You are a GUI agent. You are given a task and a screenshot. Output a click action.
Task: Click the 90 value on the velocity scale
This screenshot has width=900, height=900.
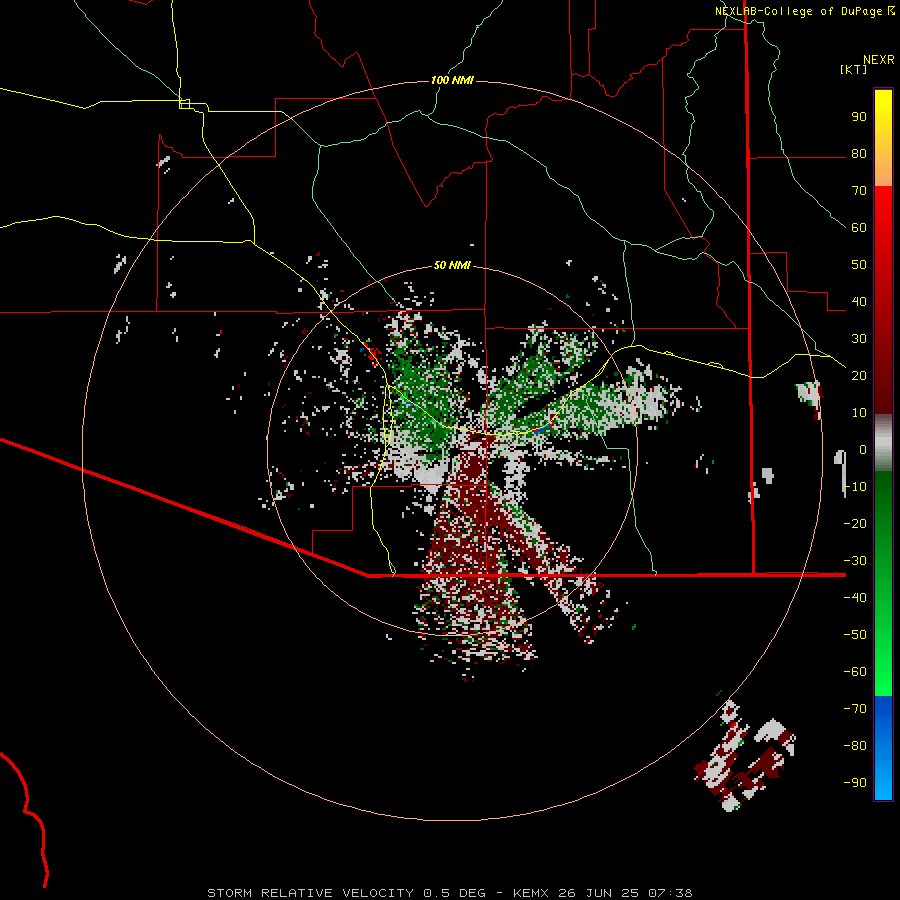[x=859, y=117]
